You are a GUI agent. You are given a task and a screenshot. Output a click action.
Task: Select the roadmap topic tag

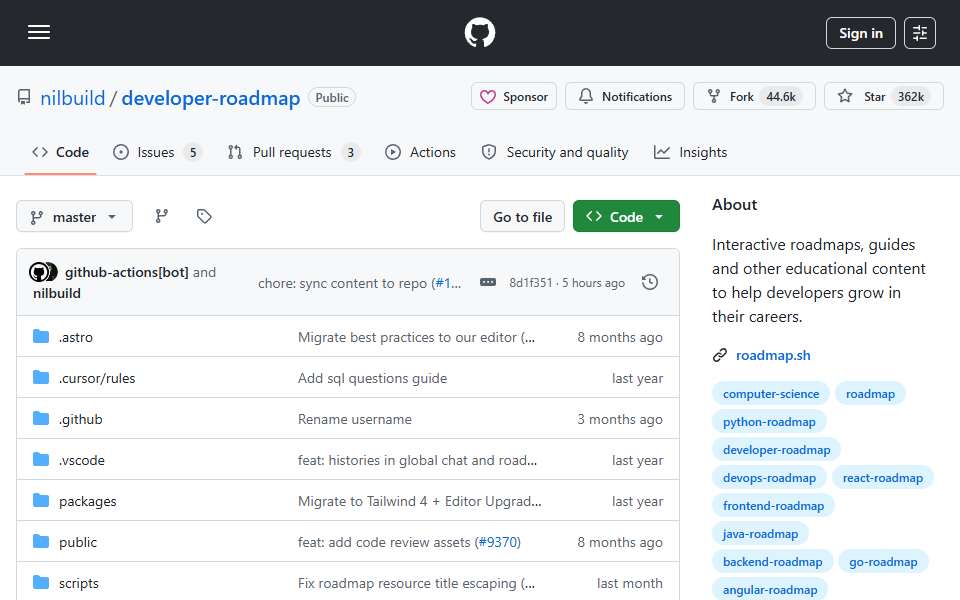coord(870,394)
